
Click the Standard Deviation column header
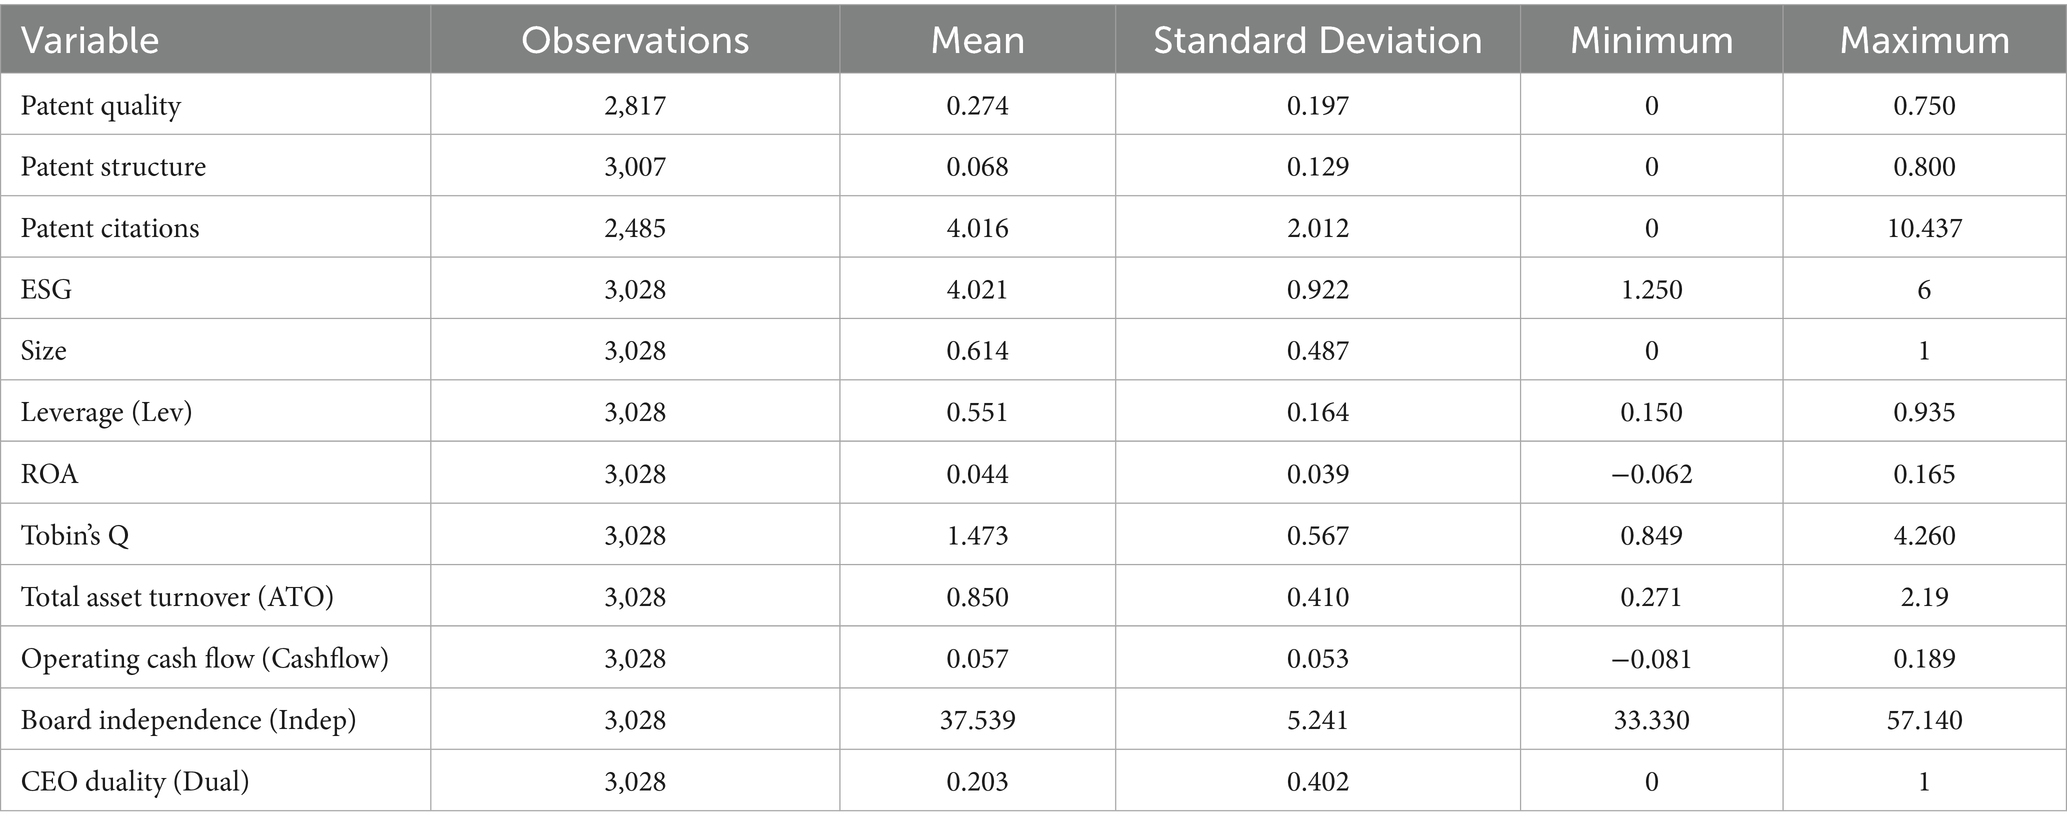pos(1317,40)
